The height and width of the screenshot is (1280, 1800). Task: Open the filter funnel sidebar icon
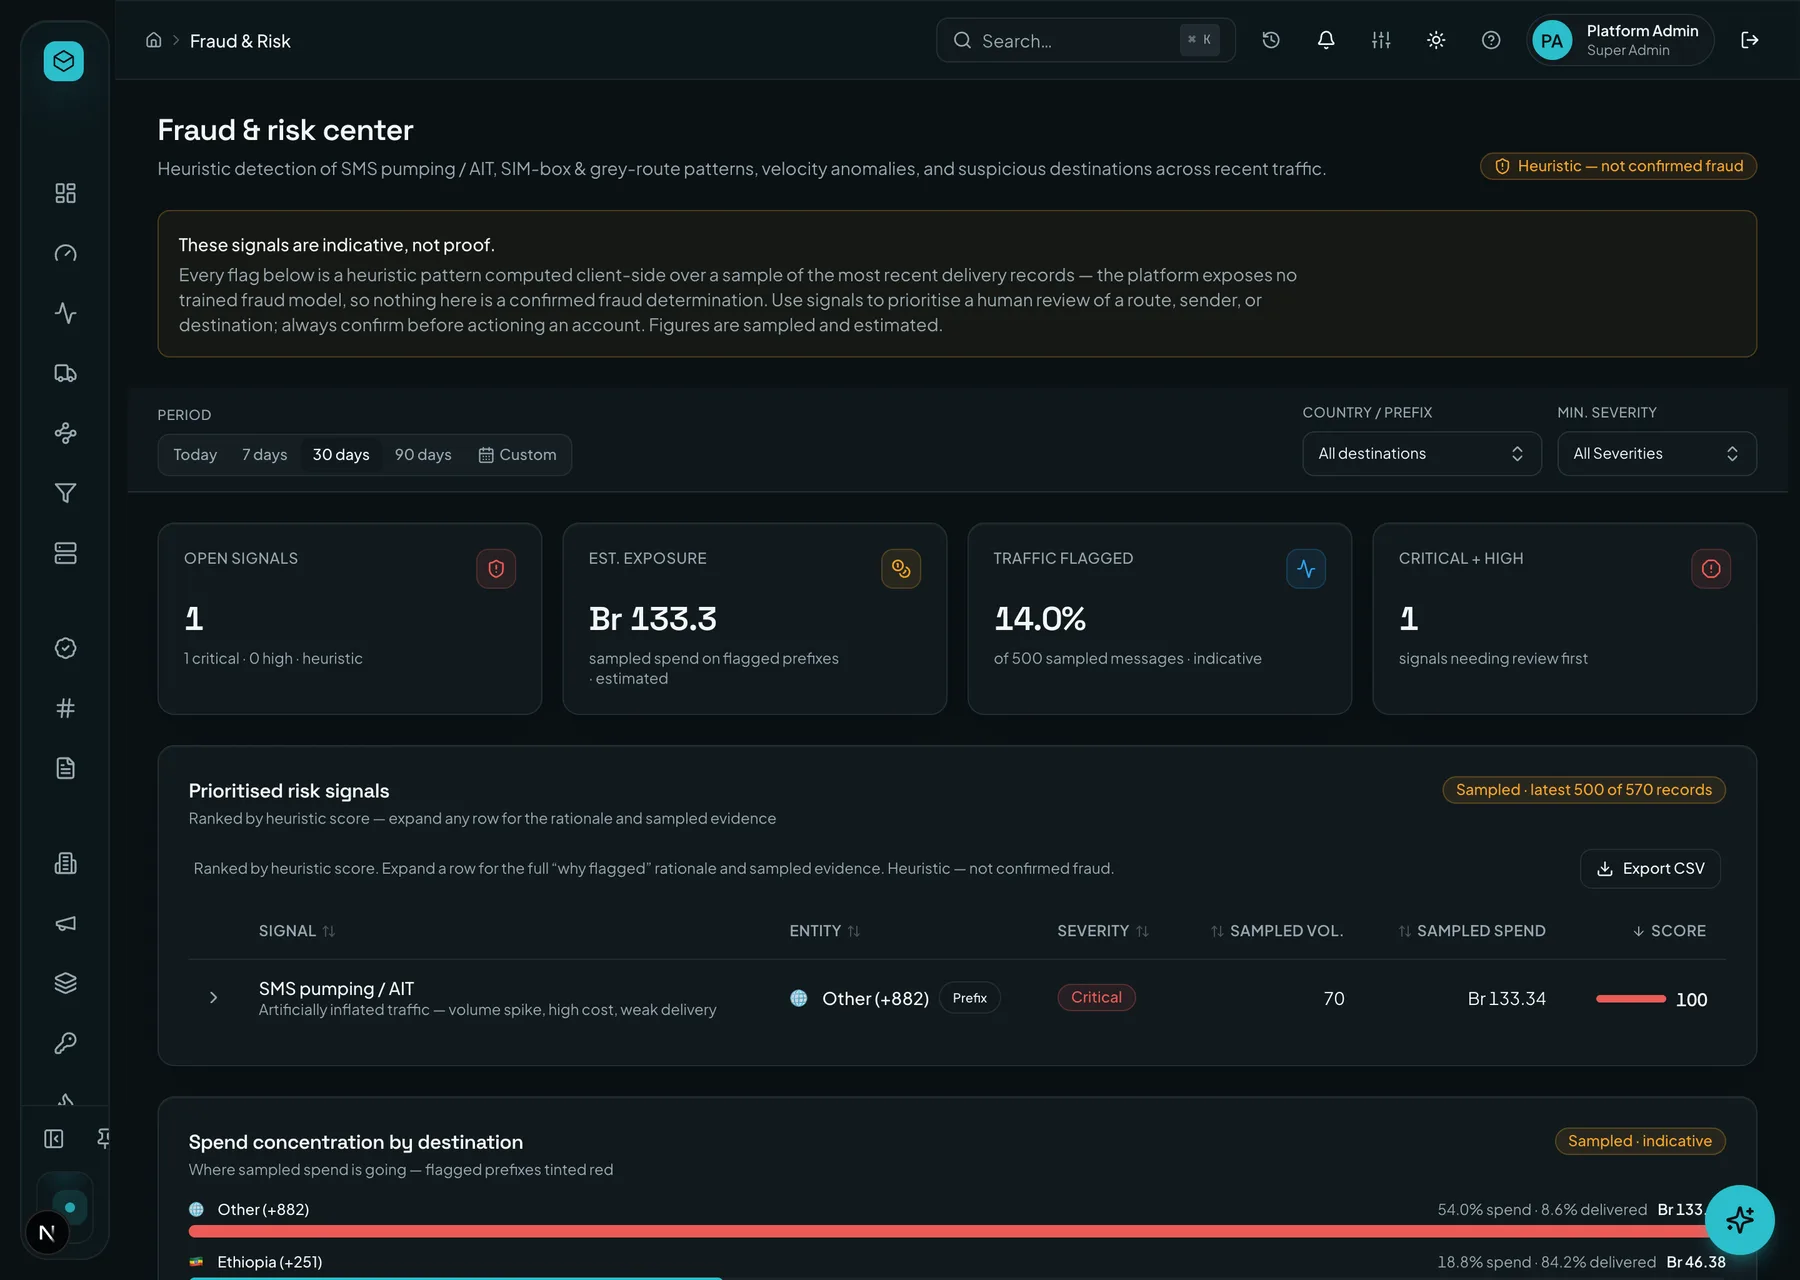click(x=65, y=493)
